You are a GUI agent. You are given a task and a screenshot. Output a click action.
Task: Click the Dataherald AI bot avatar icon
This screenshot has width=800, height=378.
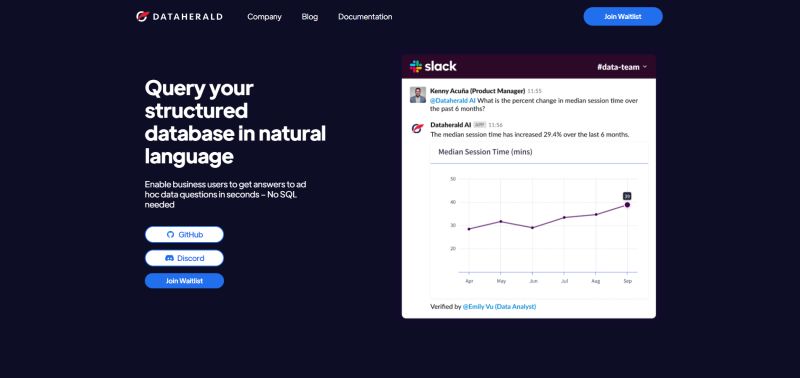point(417,128)
